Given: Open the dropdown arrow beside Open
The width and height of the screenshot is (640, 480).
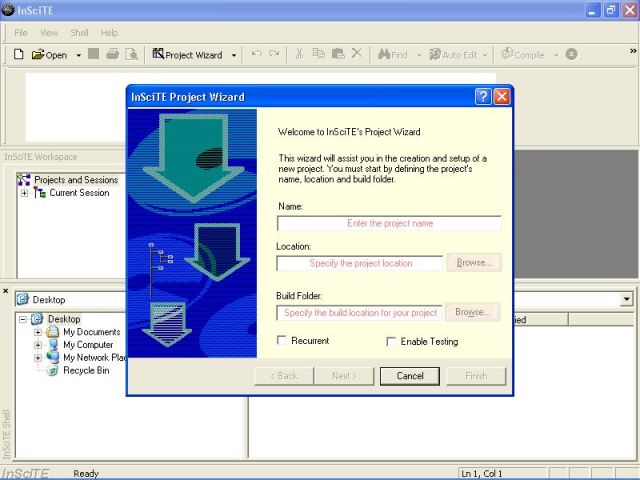Looking at the screenshot, I should (79, 55).
